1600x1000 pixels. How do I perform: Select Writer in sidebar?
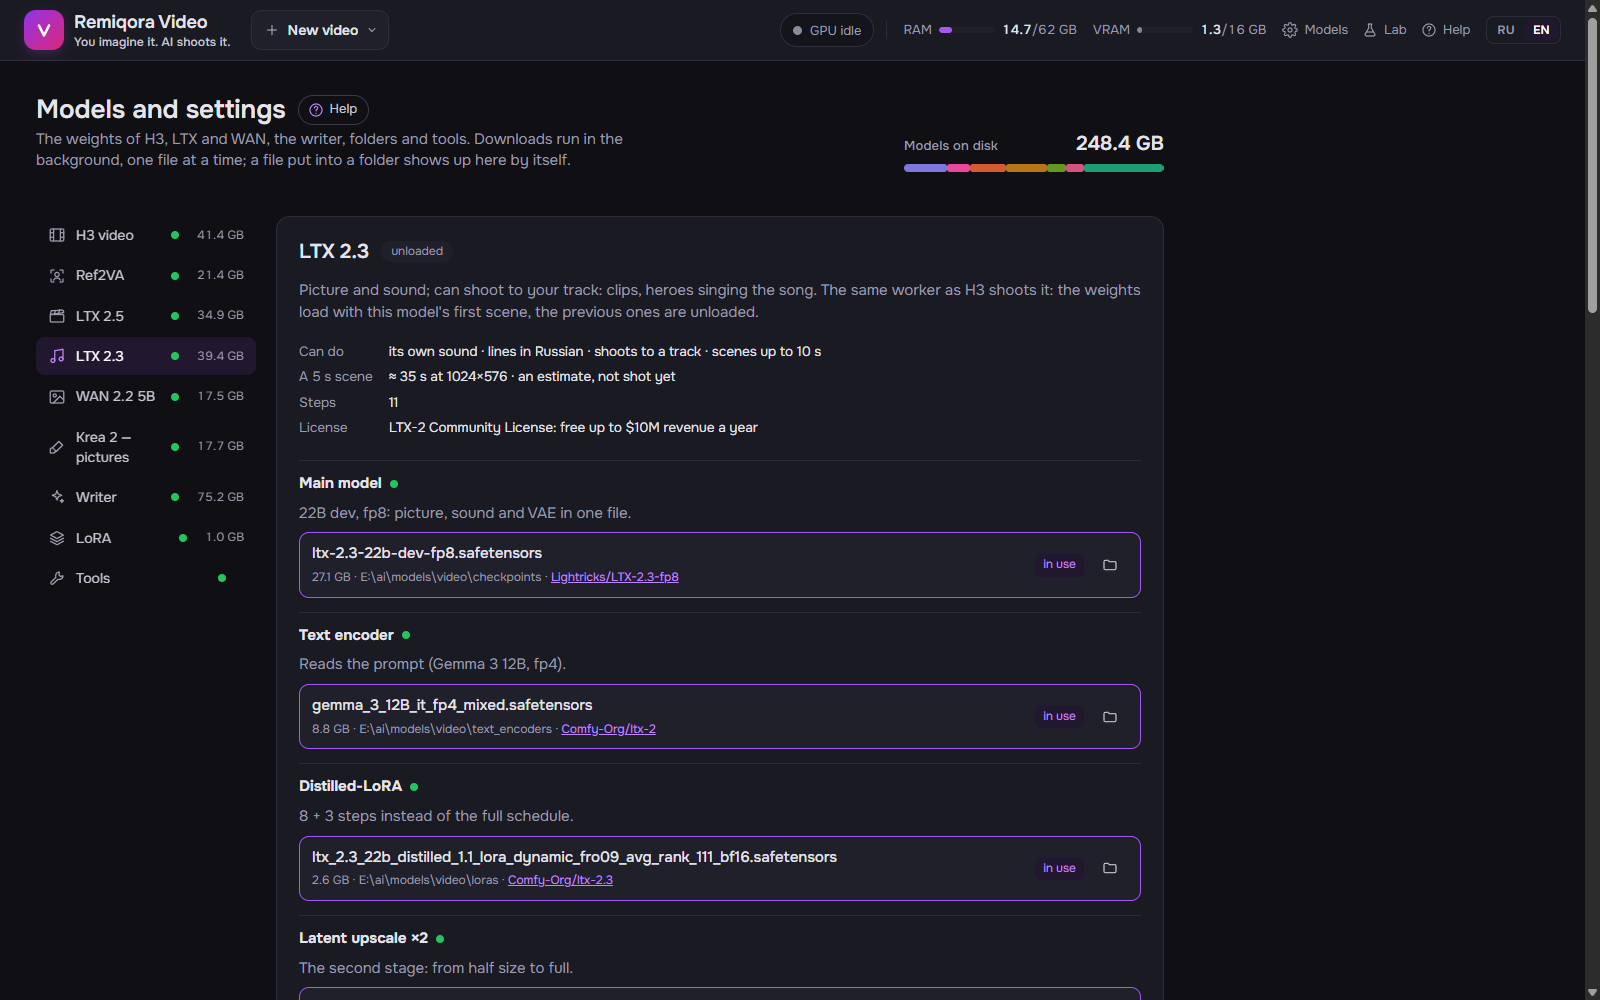pyautogui.click(x=146, y=497)
